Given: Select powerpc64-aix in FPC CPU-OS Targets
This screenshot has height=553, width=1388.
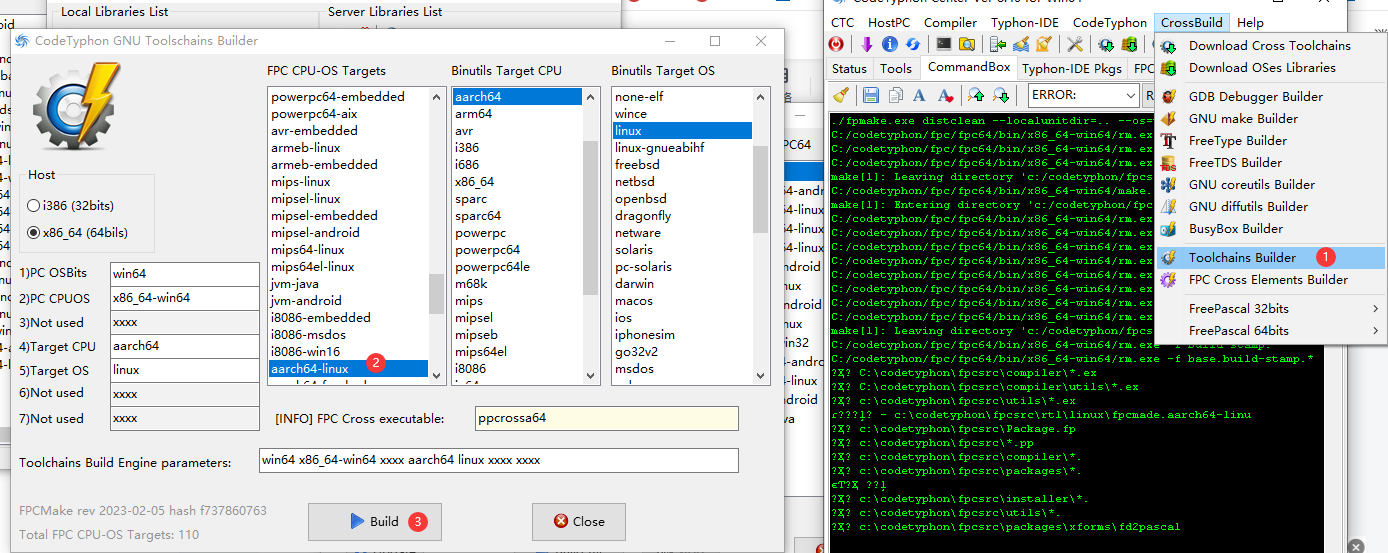Looking at the screenshot, I should (348, 114).
